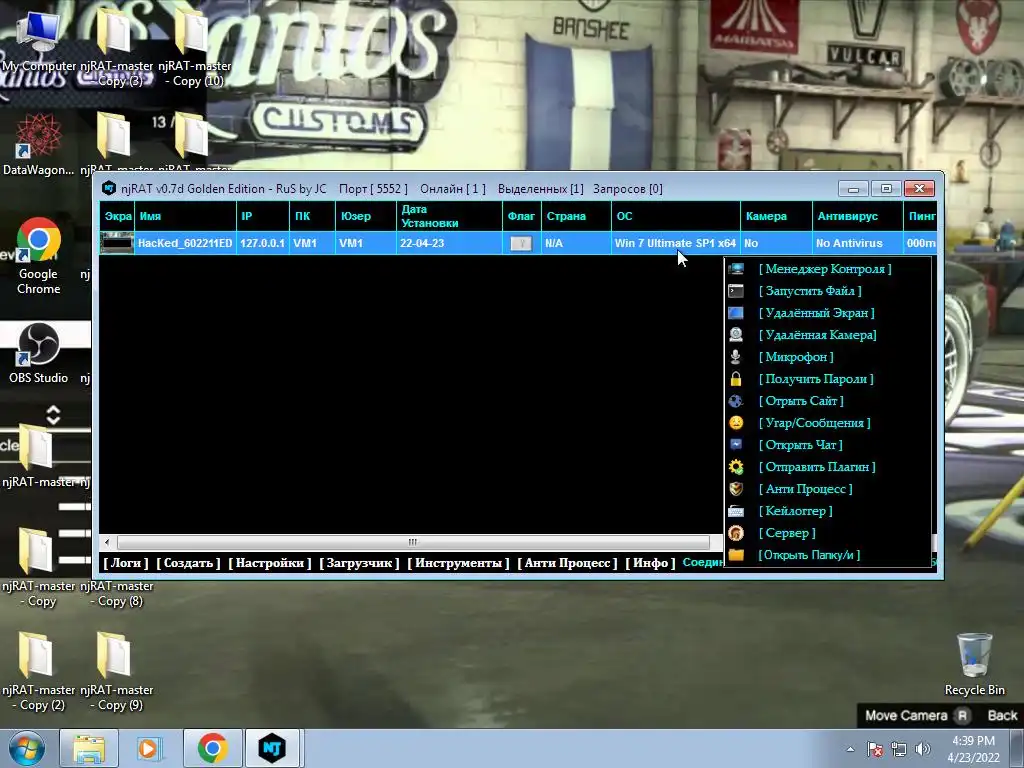
Task: Select the njRAT-master - Copy (9) folder
Action: tap(116, 671)
